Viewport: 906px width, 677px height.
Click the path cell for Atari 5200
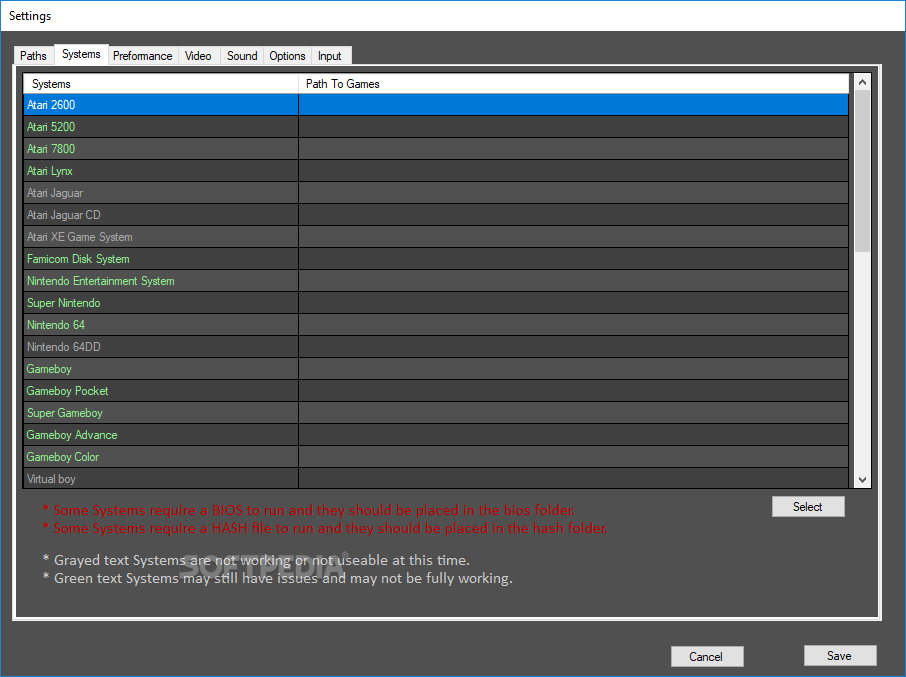pos(573,127)
